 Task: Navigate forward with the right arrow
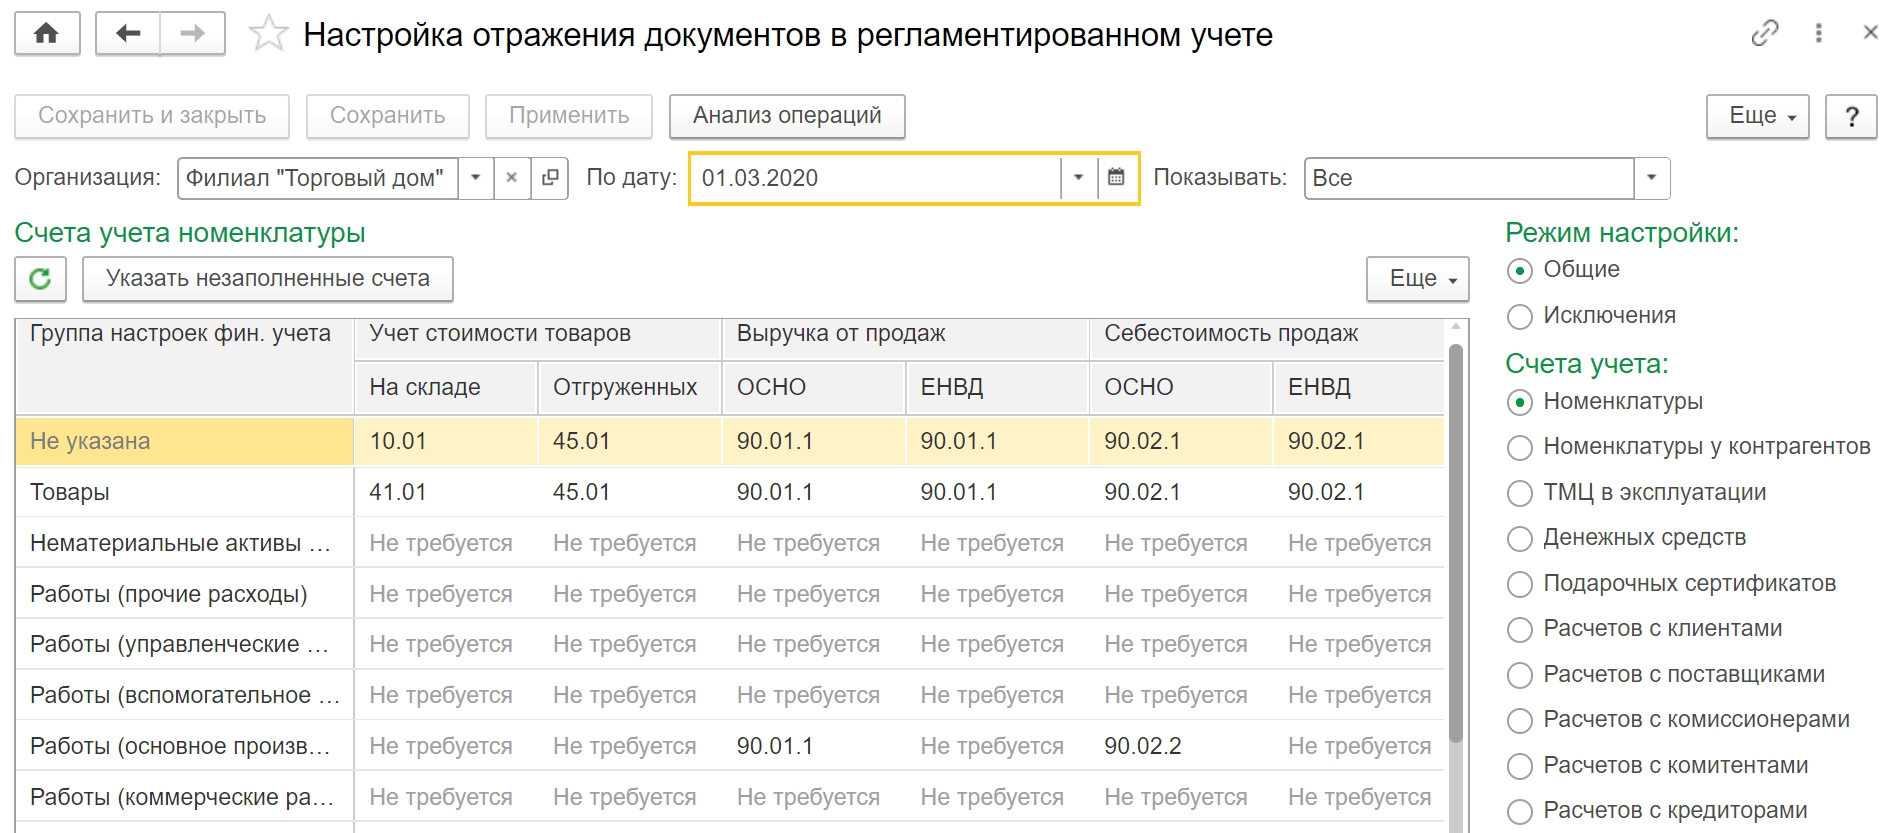[192, 34]
